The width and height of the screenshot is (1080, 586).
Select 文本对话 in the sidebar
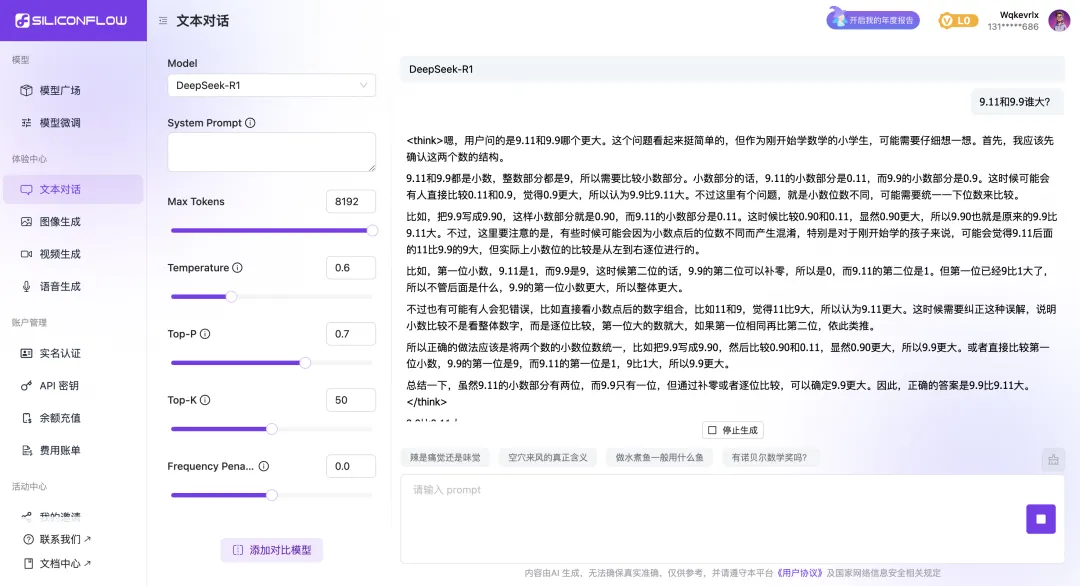click(x=73, y=189)
